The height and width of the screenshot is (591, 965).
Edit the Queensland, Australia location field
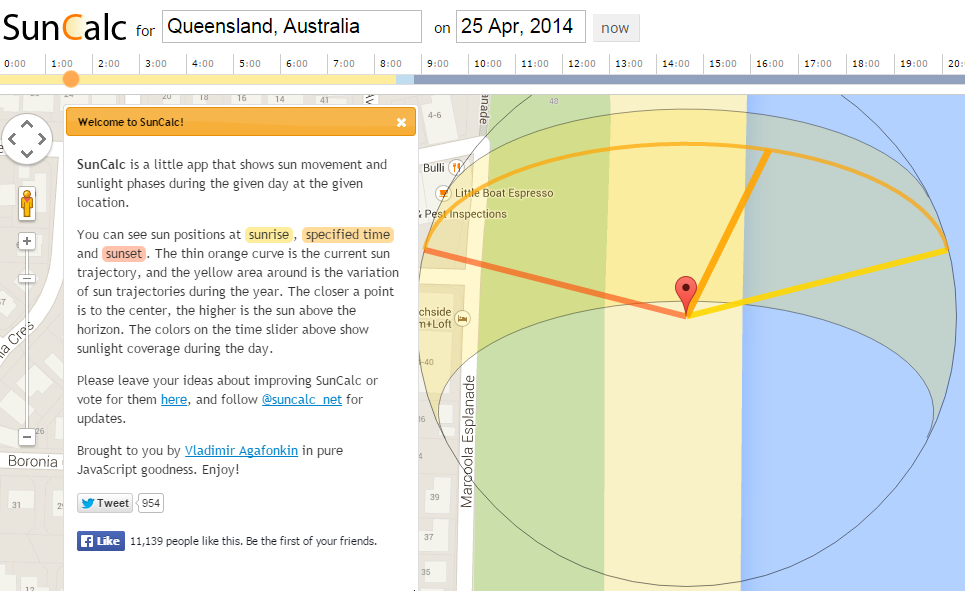pyautogui.click(x=291, y=27)
